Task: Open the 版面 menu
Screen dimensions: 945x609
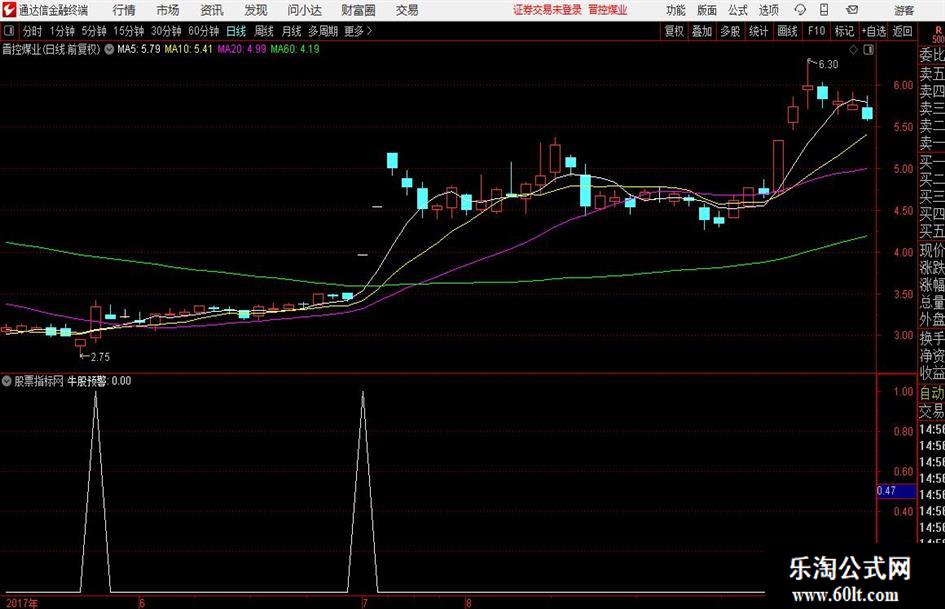Action: point(706,10)
